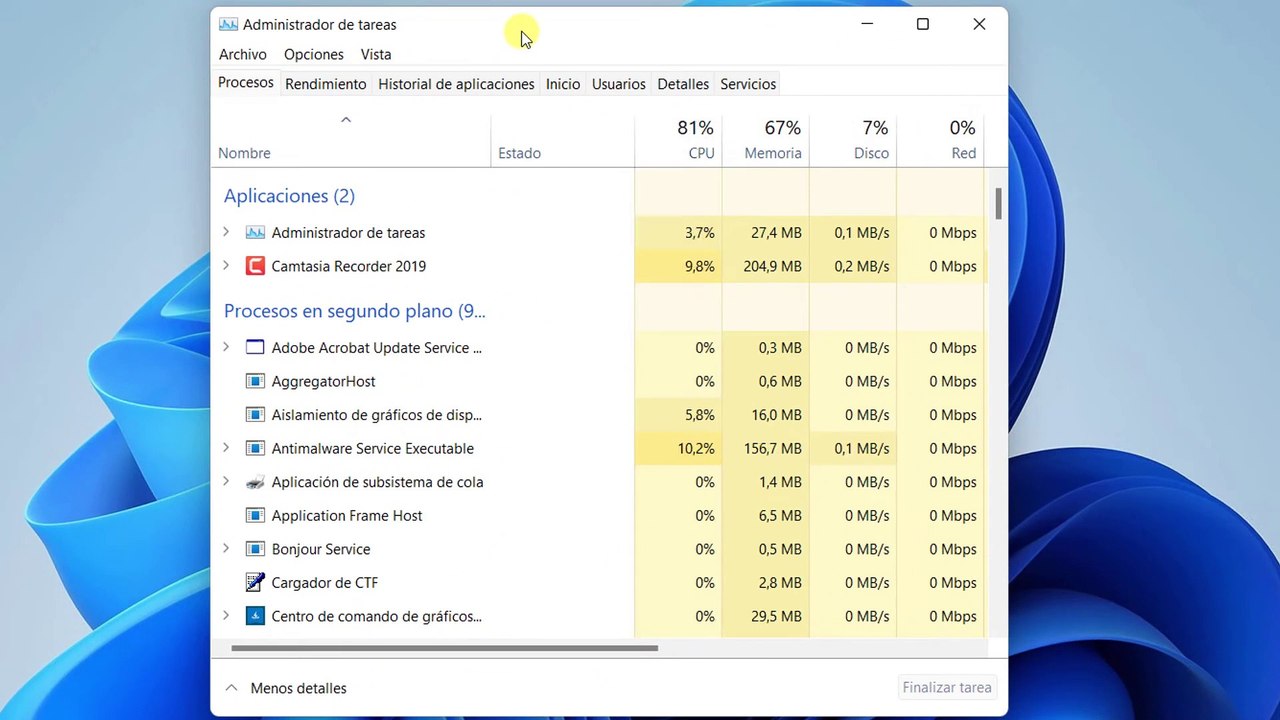Open the Opciones menu
Screen dimensions: 1280x720
pyautogui.click(x=314, y=54)
